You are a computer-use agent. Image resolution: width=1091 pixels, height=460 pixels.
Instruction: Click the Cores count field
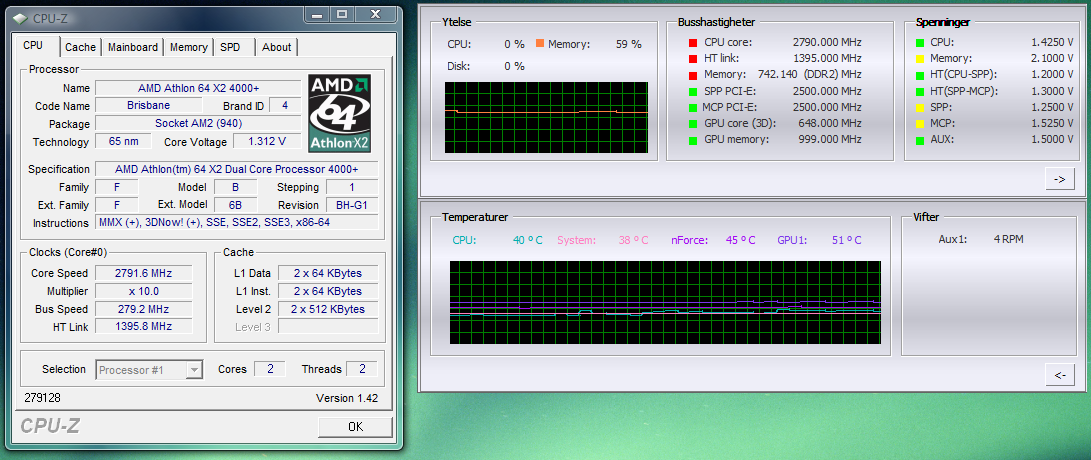click(270, 370)
